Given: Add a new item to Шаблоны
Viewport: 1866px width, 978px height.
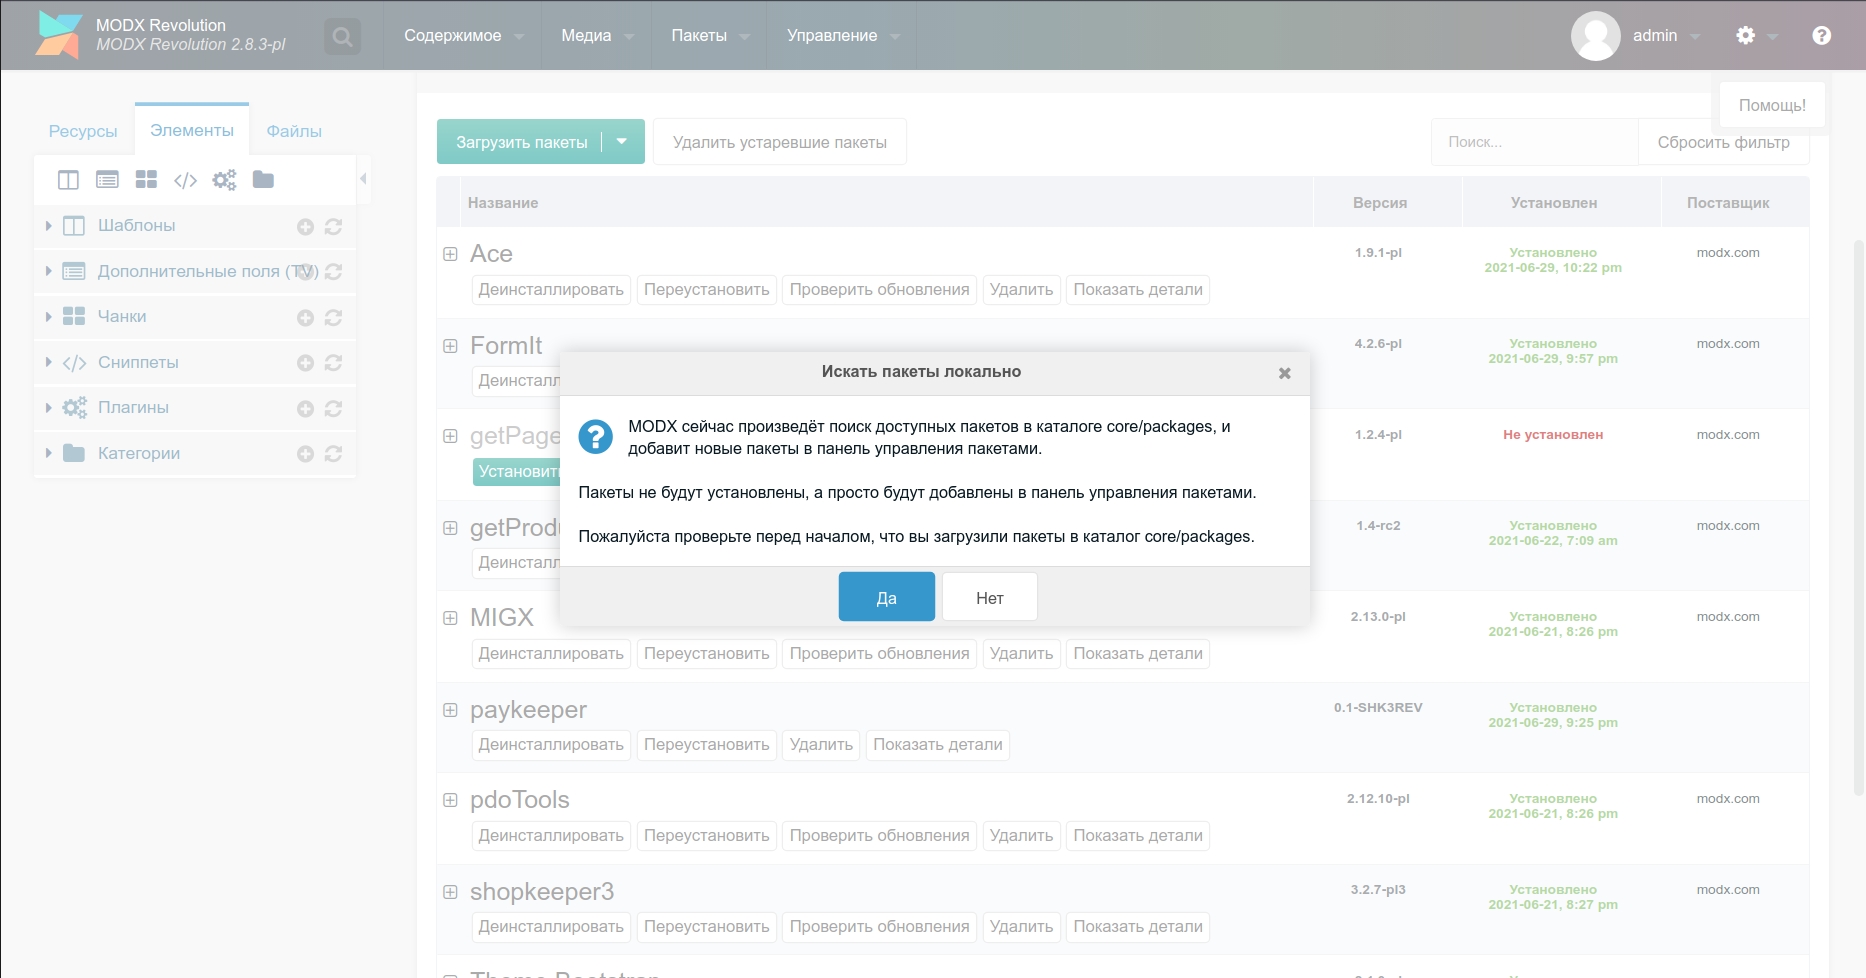Looking at the screenshot, I should point(305,227).
